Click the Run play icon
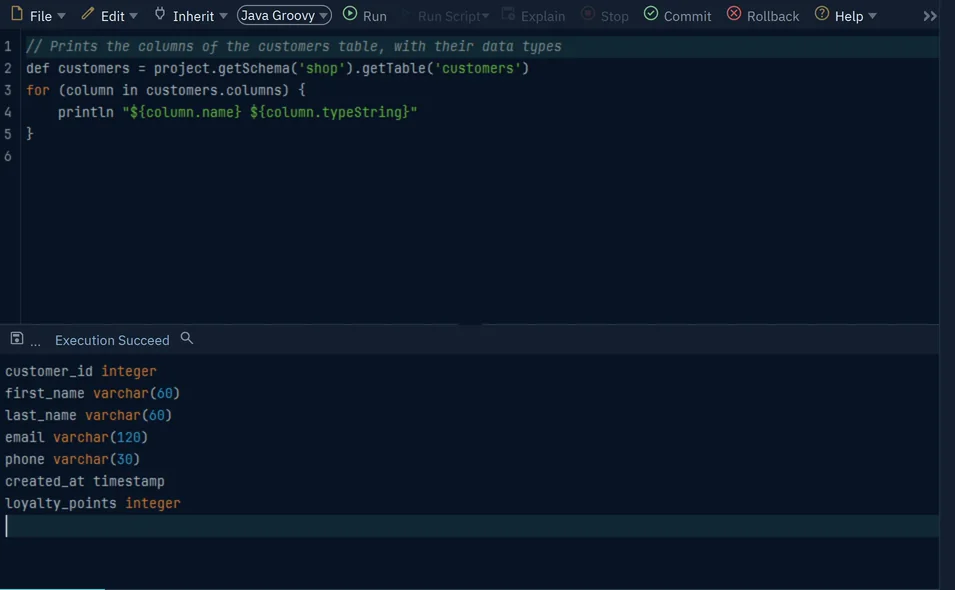 [x=350, y=13]
